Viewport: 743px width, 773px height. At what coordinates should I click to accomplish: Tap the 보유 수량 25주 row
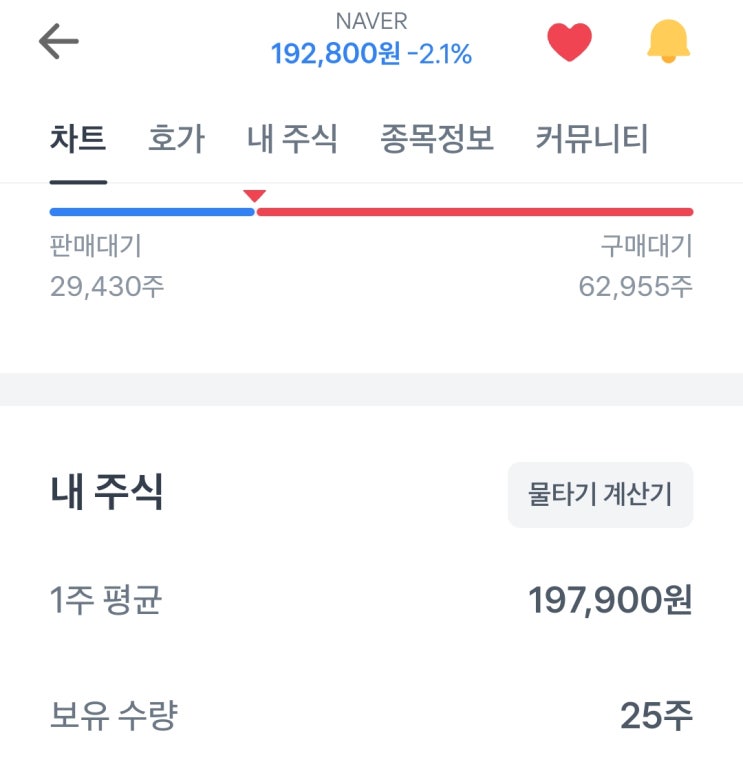[371, 715]
